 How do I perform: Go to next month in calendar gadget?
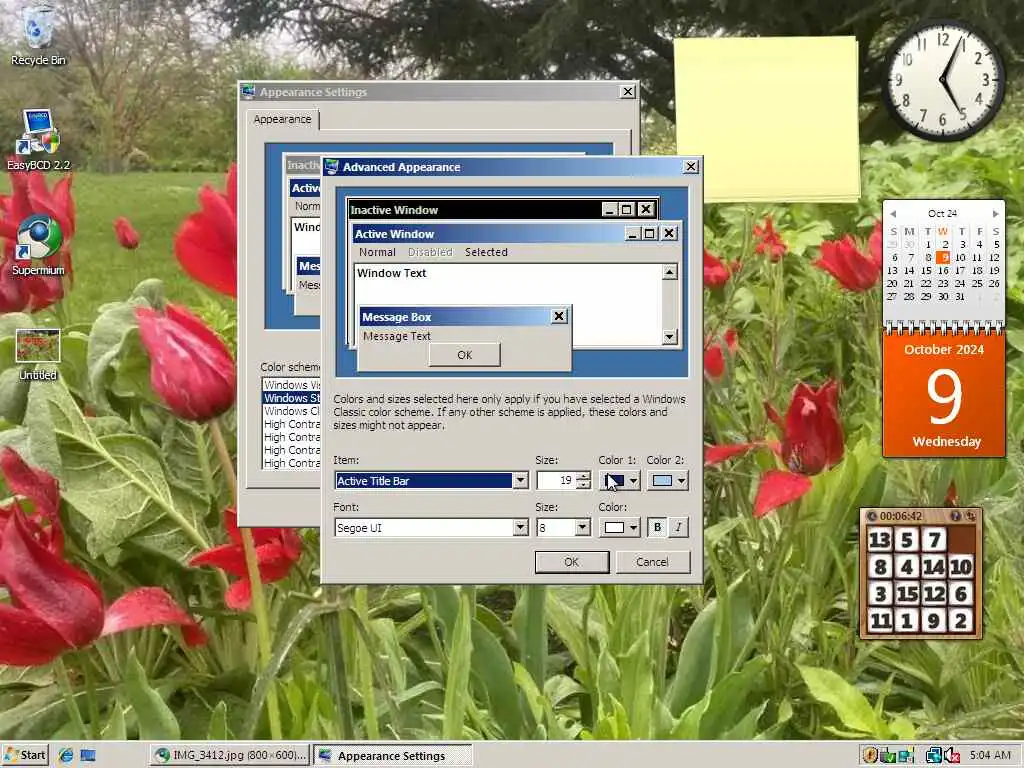995,214
